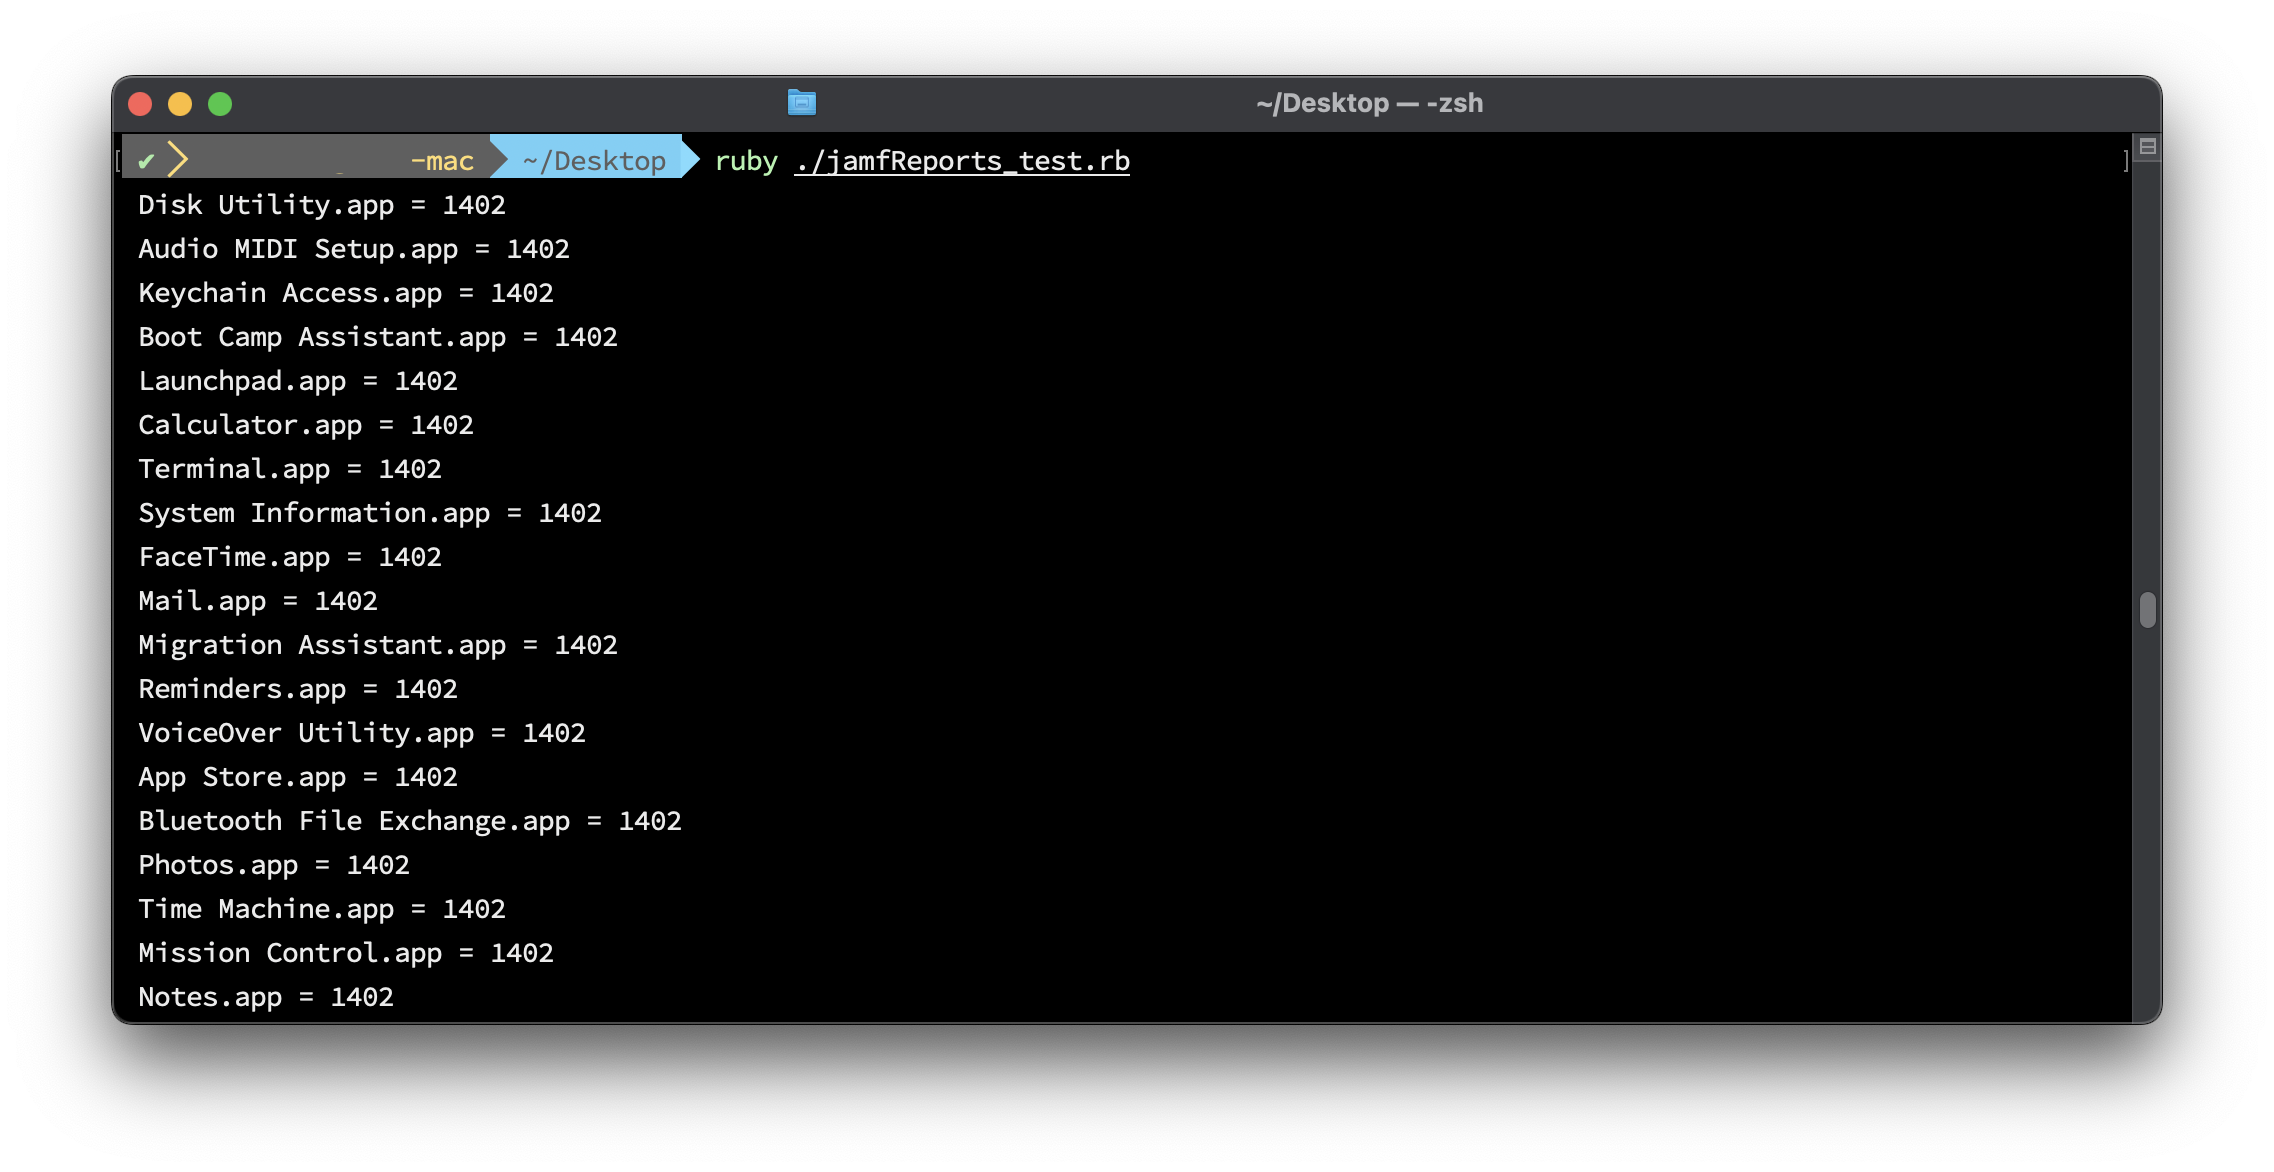The image size is (2274, 1172).
Task: Click the Notes.app = 1402 line
Action: click(265, 997)
